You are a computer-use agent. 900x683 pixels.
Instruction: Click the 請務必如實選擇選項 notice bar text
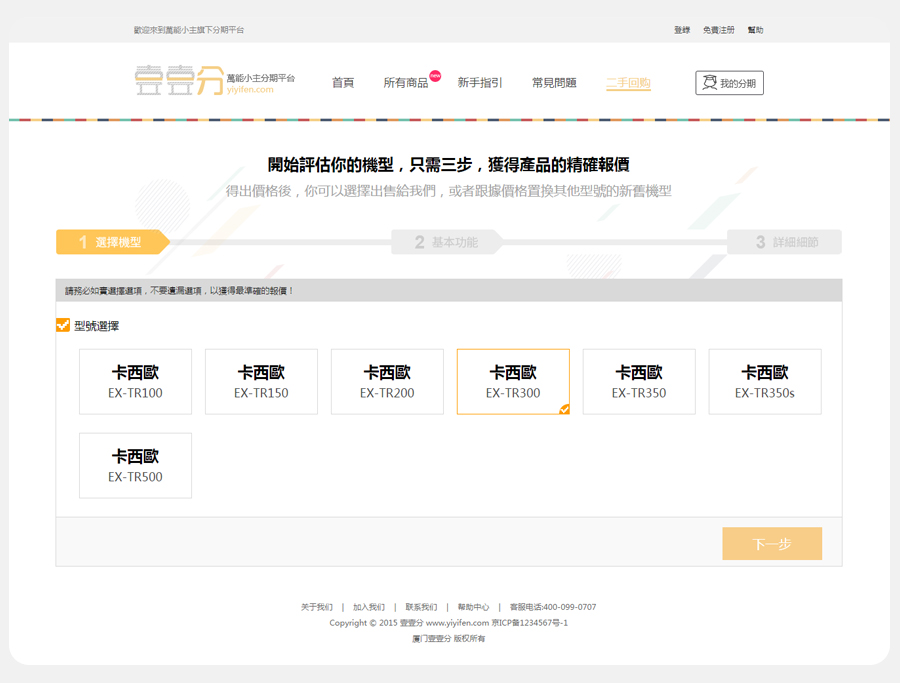coord(179,291)
